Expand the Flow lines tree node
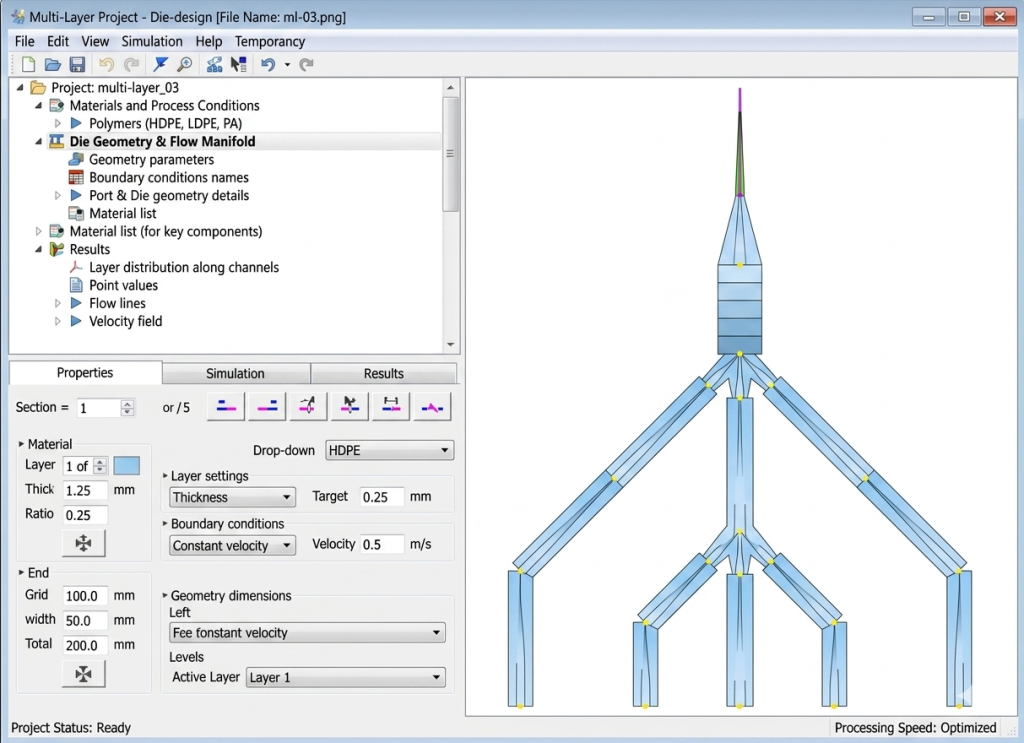This screenshot has height=743, width=1024. [x=57, y=303]
